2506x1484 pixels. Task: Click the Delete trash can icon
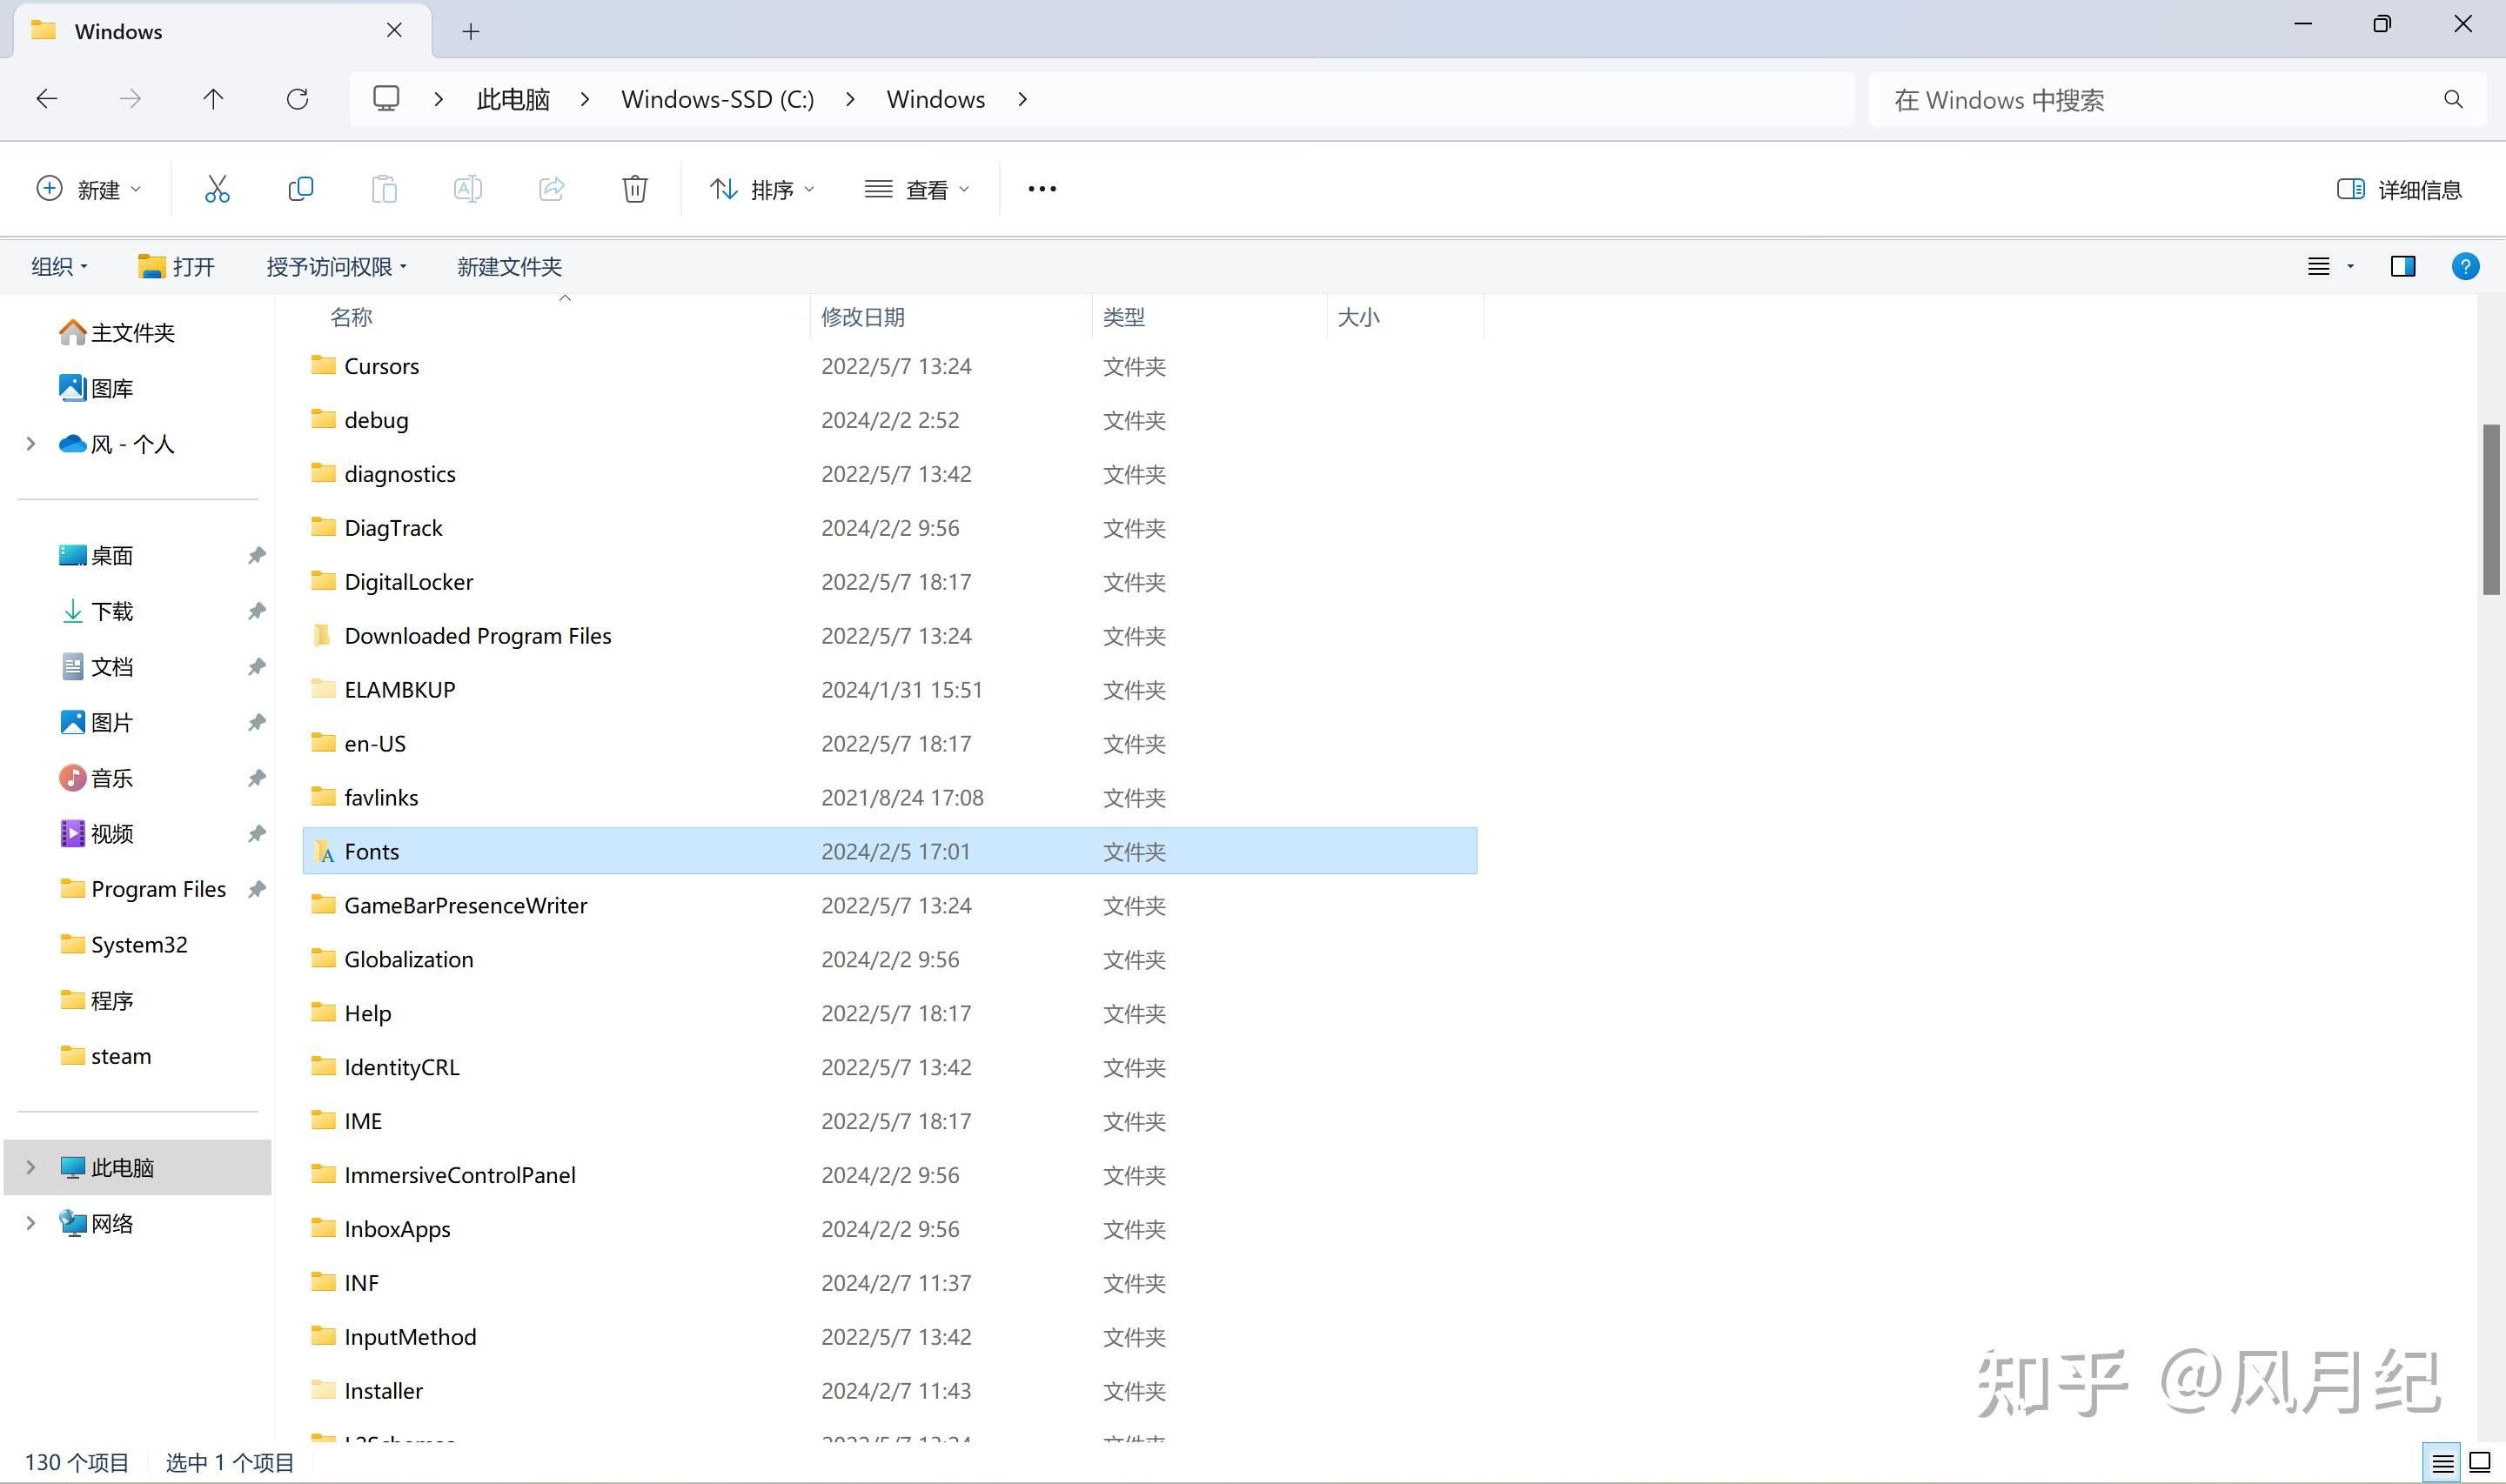634,189
